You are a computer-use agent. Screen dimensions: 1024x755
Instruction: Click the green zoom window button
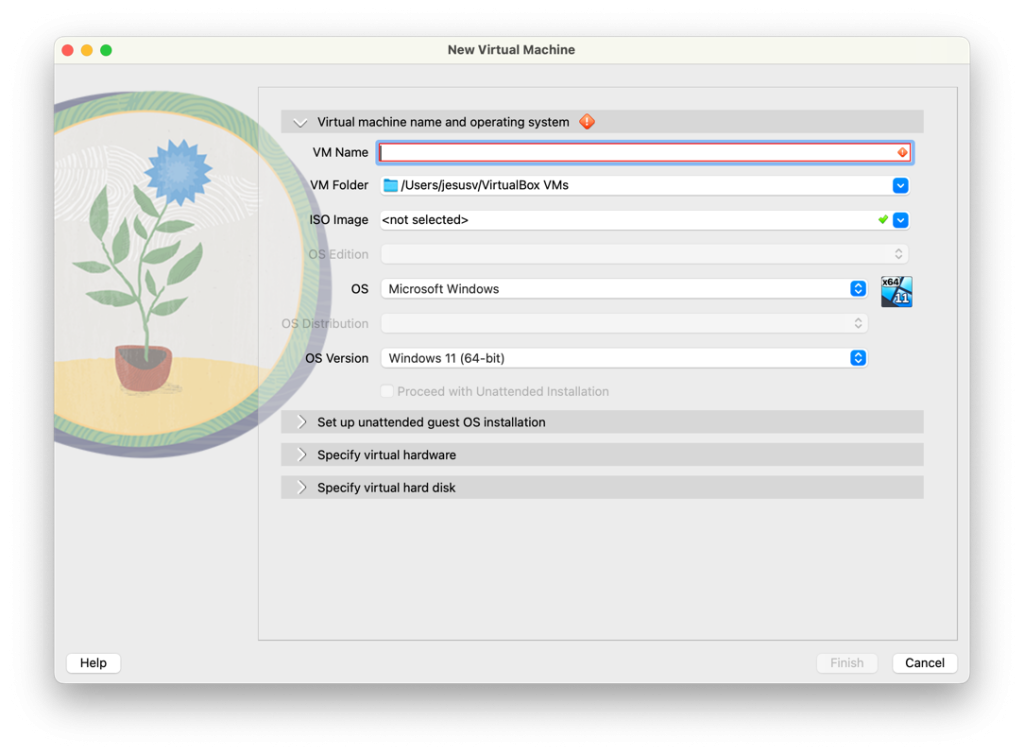106,50
